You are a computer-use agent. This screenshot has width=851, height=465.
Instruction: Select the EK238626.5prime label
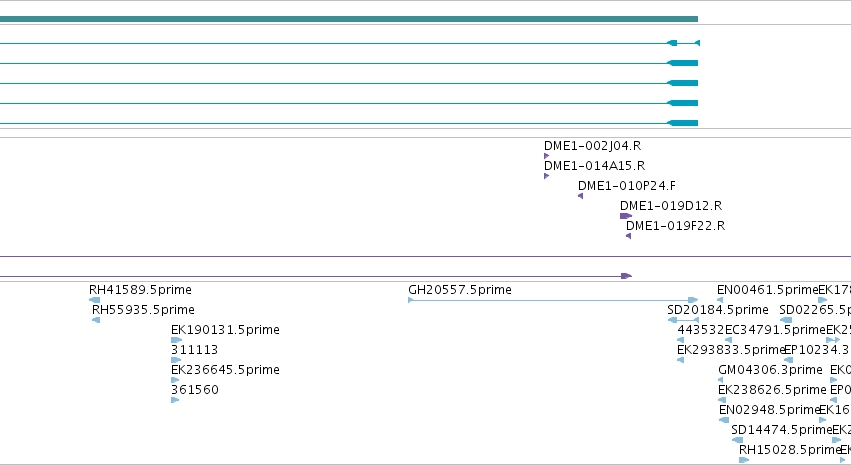click(772, 391)
